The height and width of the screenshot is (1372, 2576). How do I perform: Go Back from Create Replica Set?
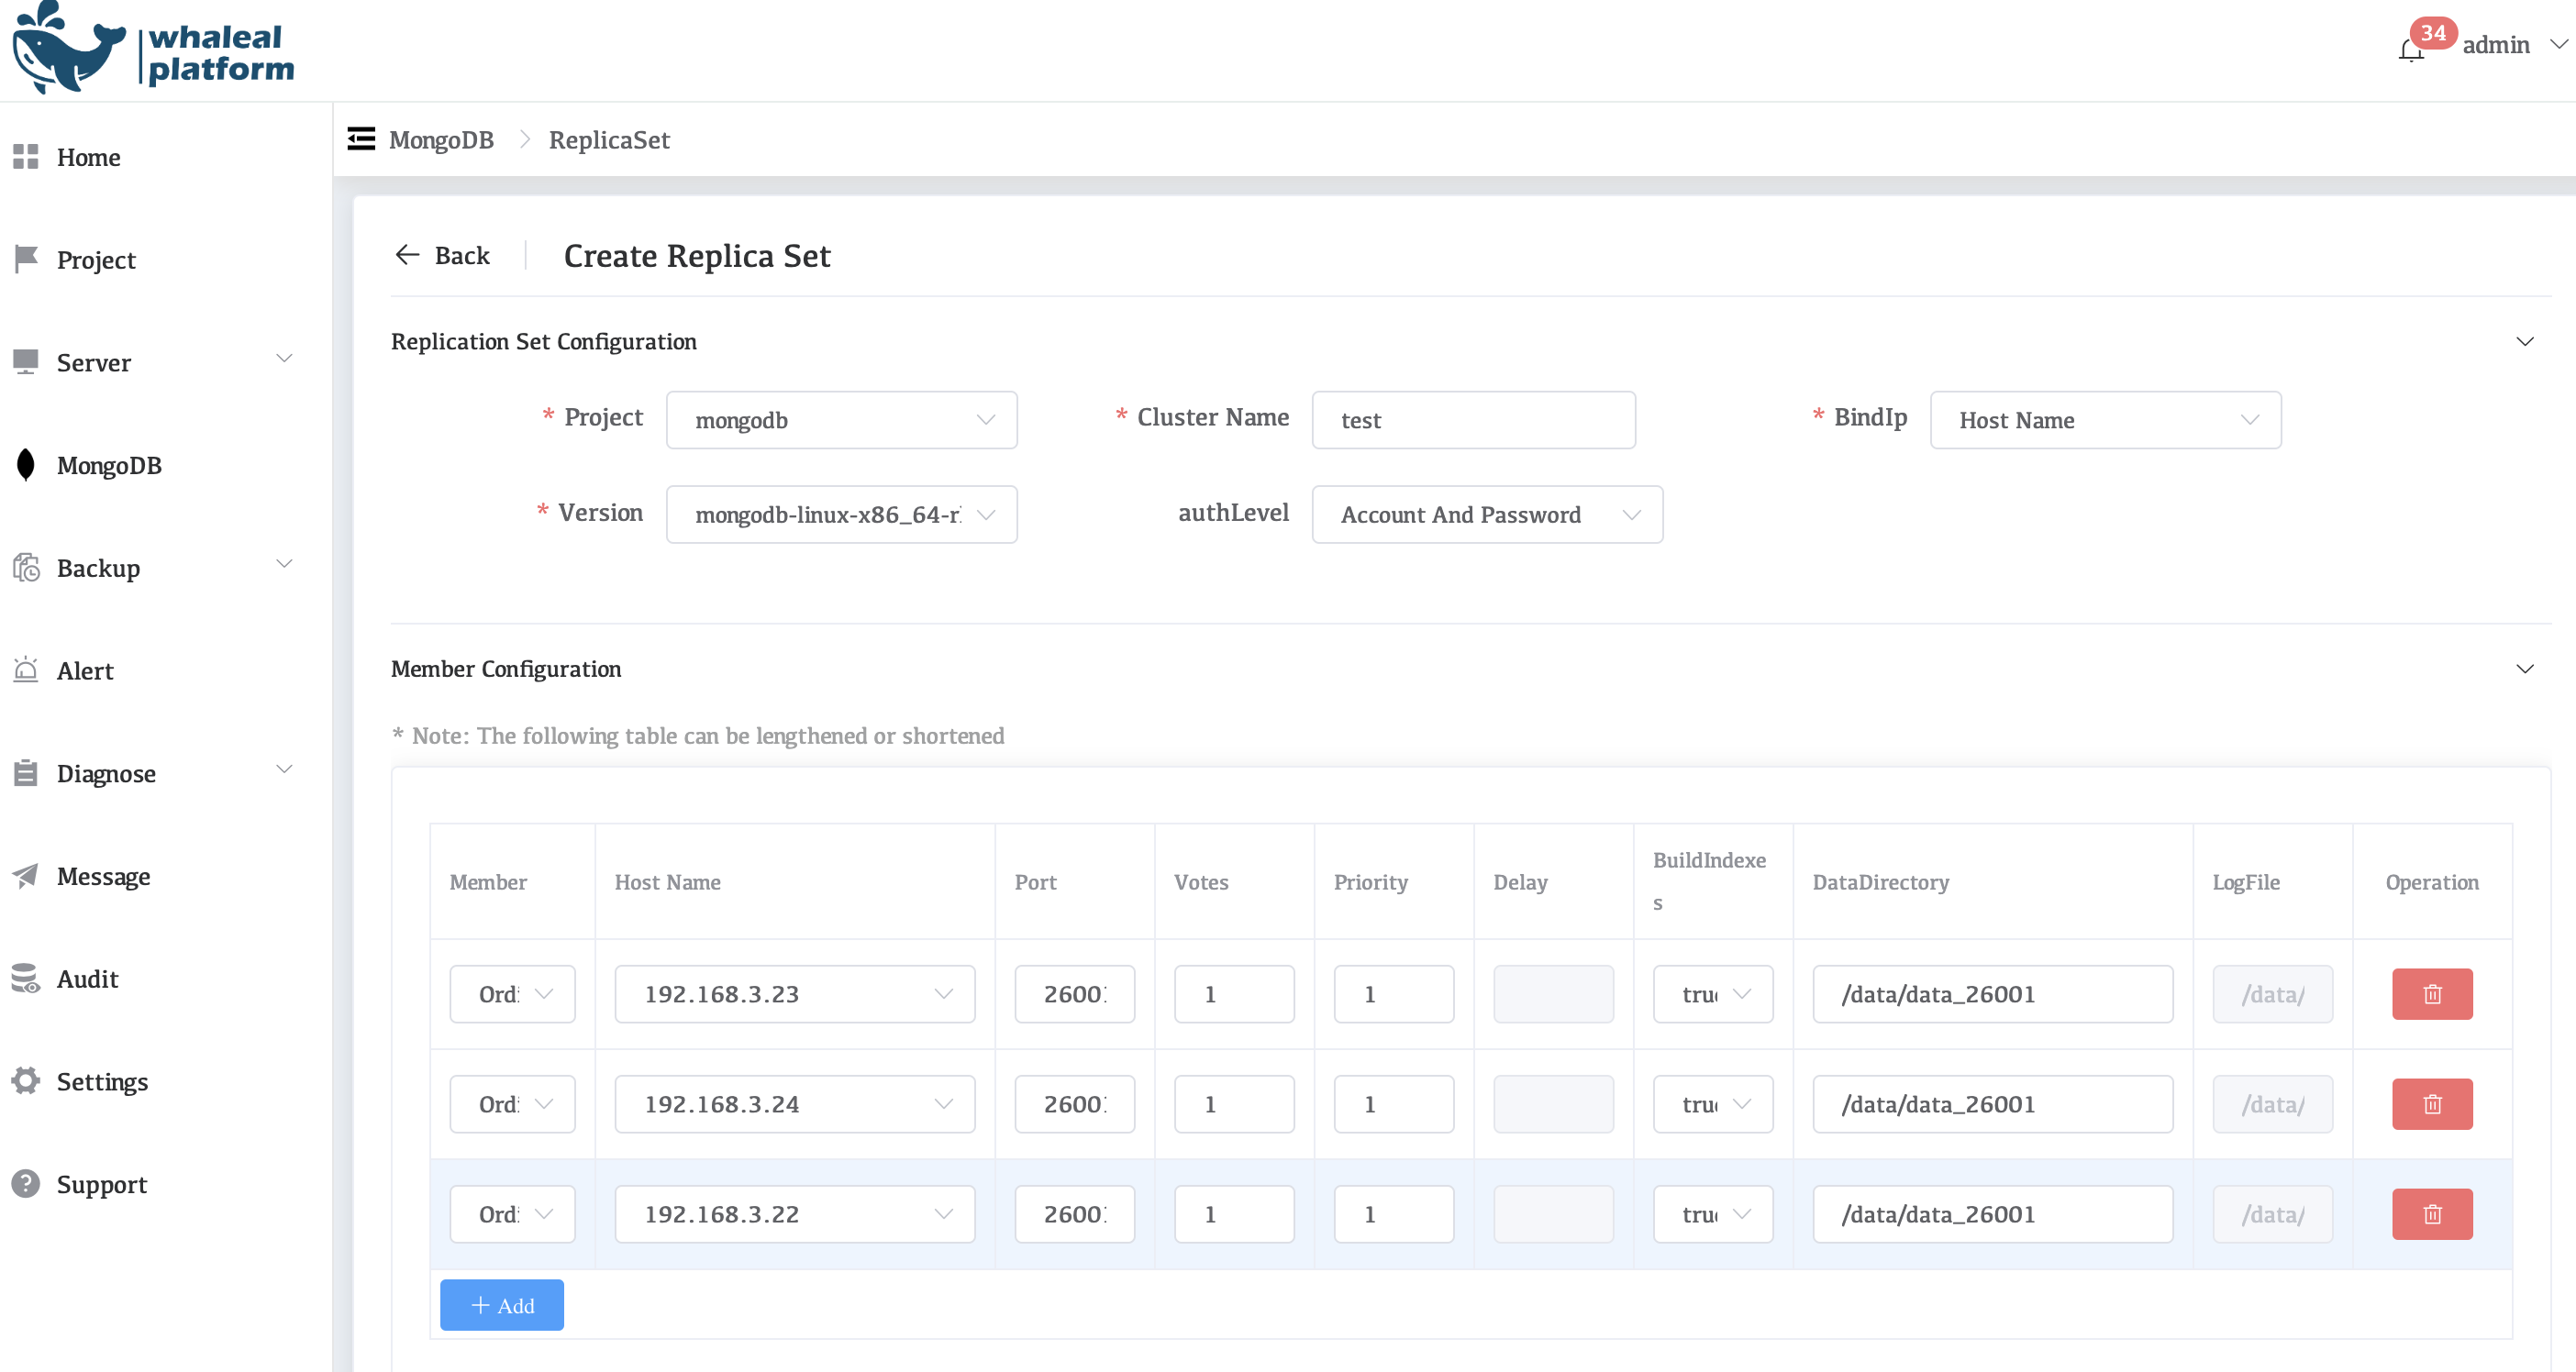pos(443,255)
